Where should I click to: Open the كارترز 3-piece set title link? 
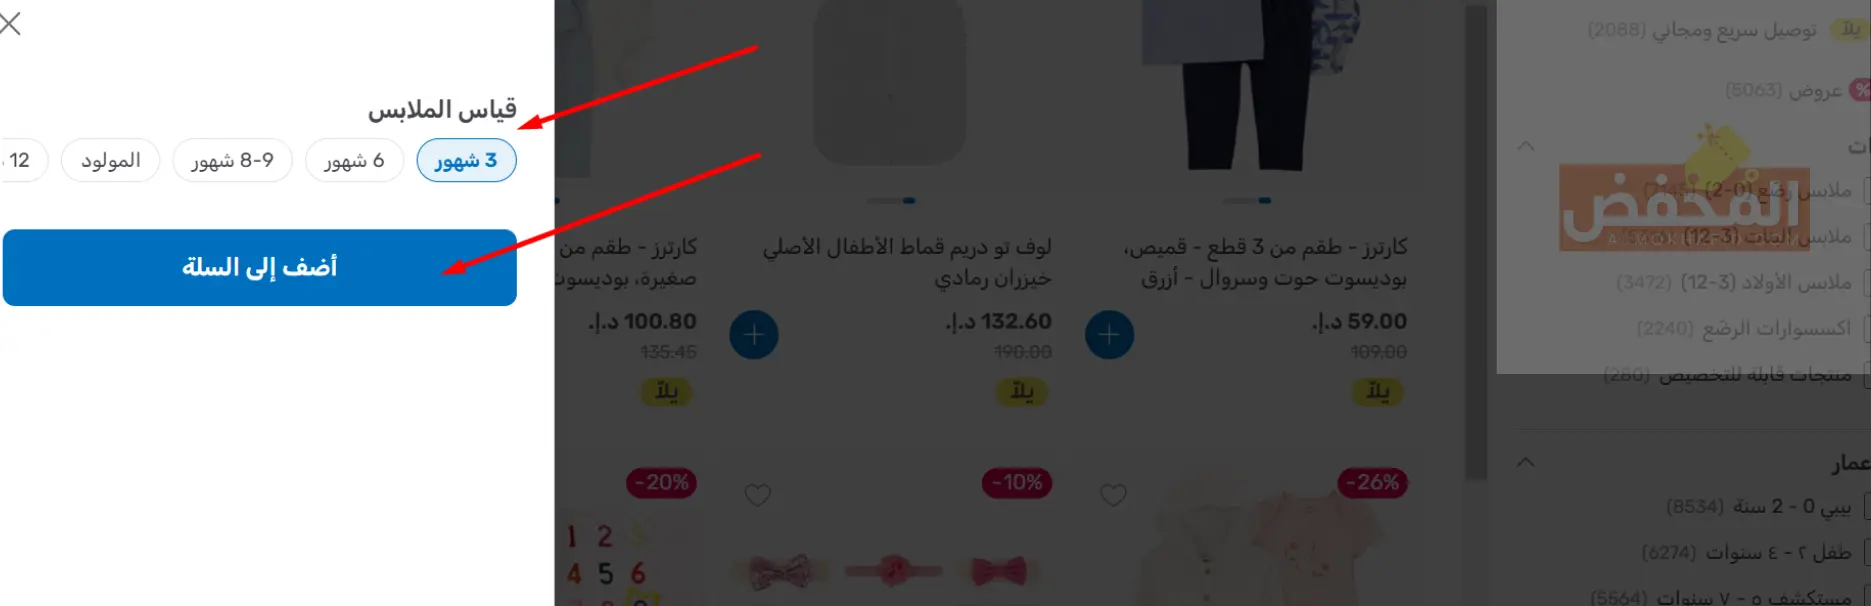[x=1265, y=262]
